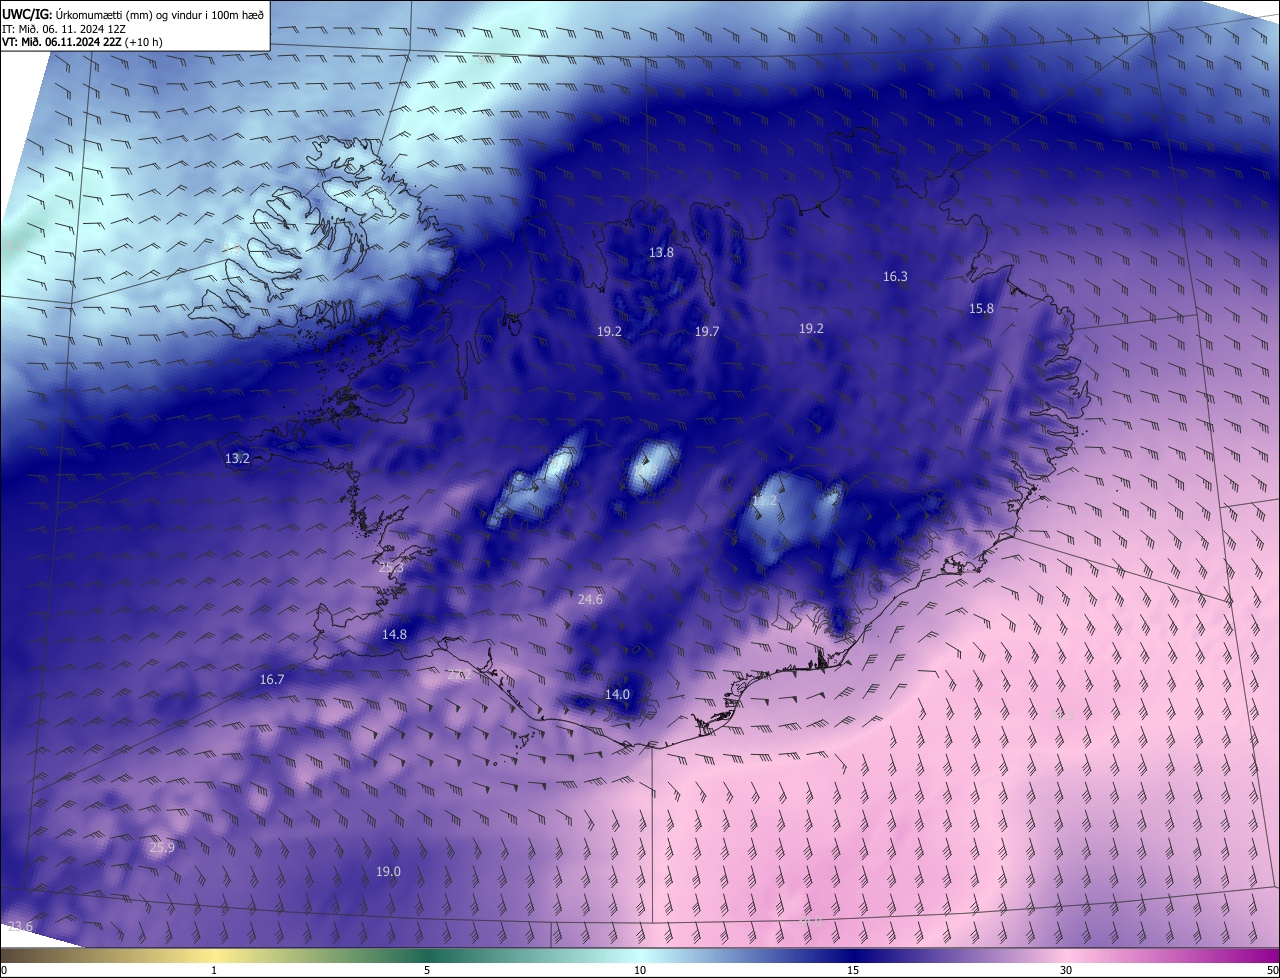
Task: Click the 23.6 map value label
Action: pyautogui.click(x=20, y=927)
